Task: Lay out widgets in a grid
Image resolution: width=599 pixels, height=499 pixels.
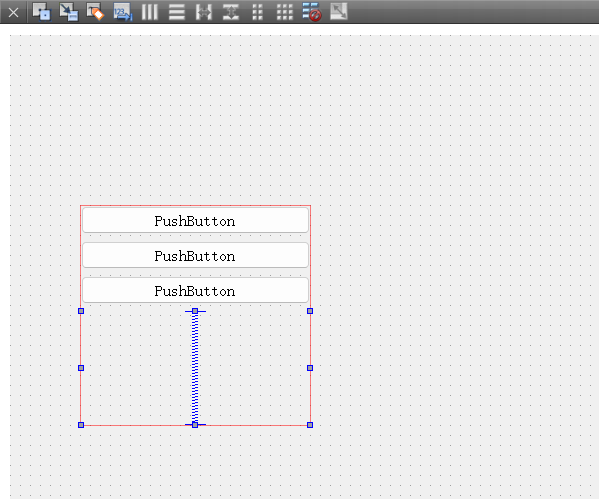Action: (285, 12)
